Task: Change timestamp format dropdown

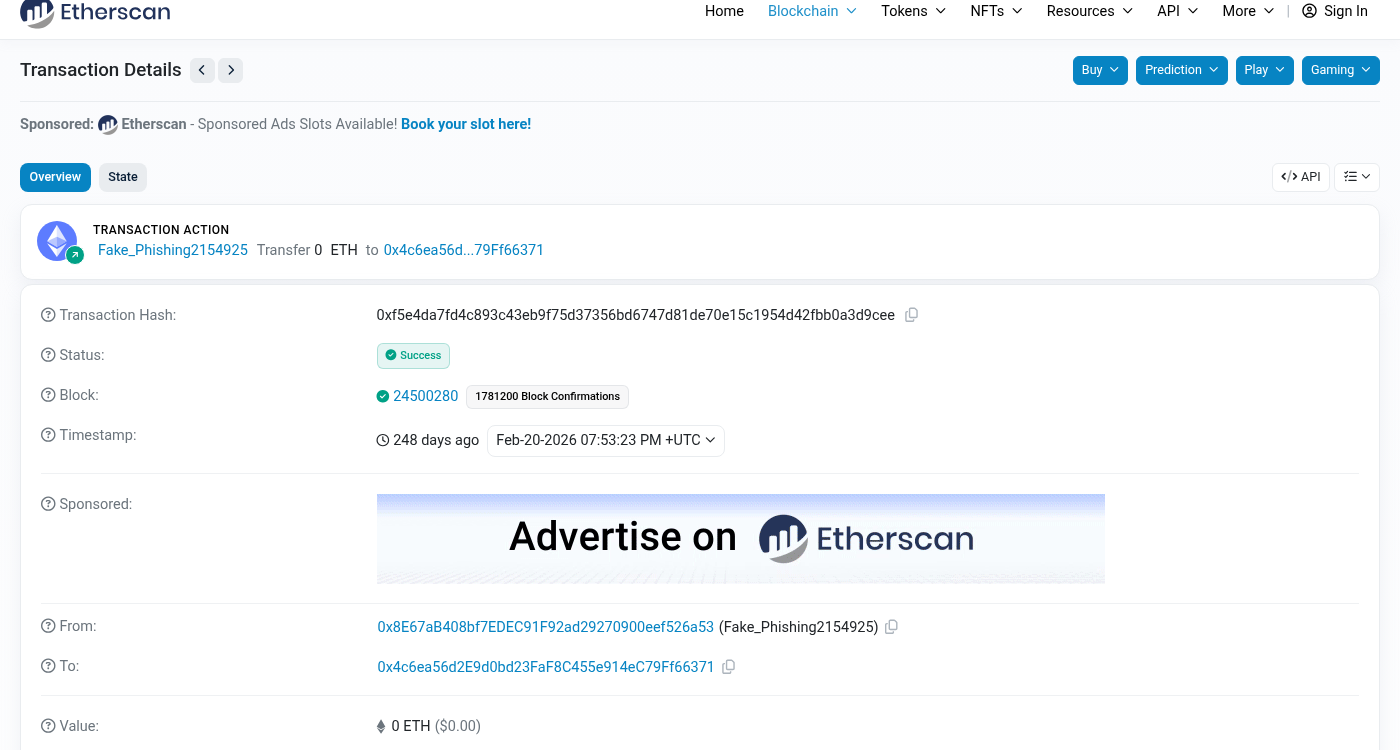Action: [606, 440]
